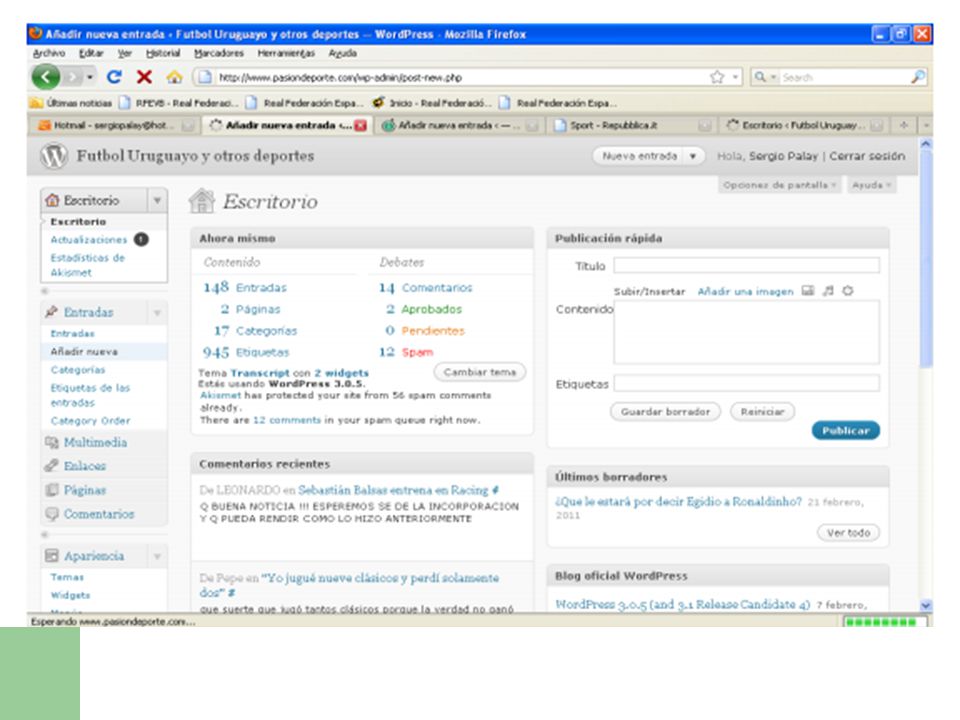Open the Historial menu

(x=163, y=53)
